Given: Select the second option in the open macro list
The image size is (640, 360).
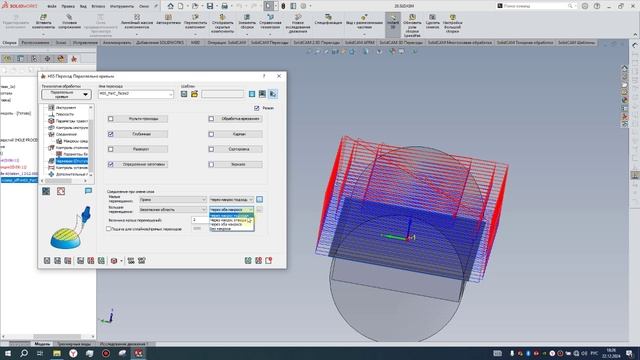Looking at the screenshot, I should pyautogui.click(x=231, y=220).
